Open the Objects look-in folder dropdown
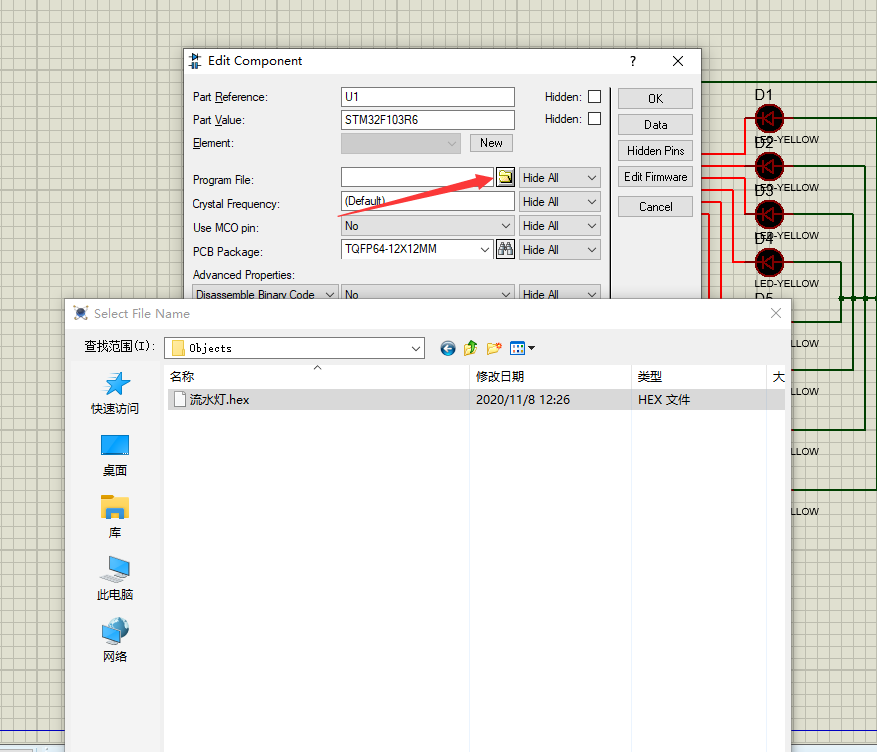877x752 pixels. [x=294, y=348]
